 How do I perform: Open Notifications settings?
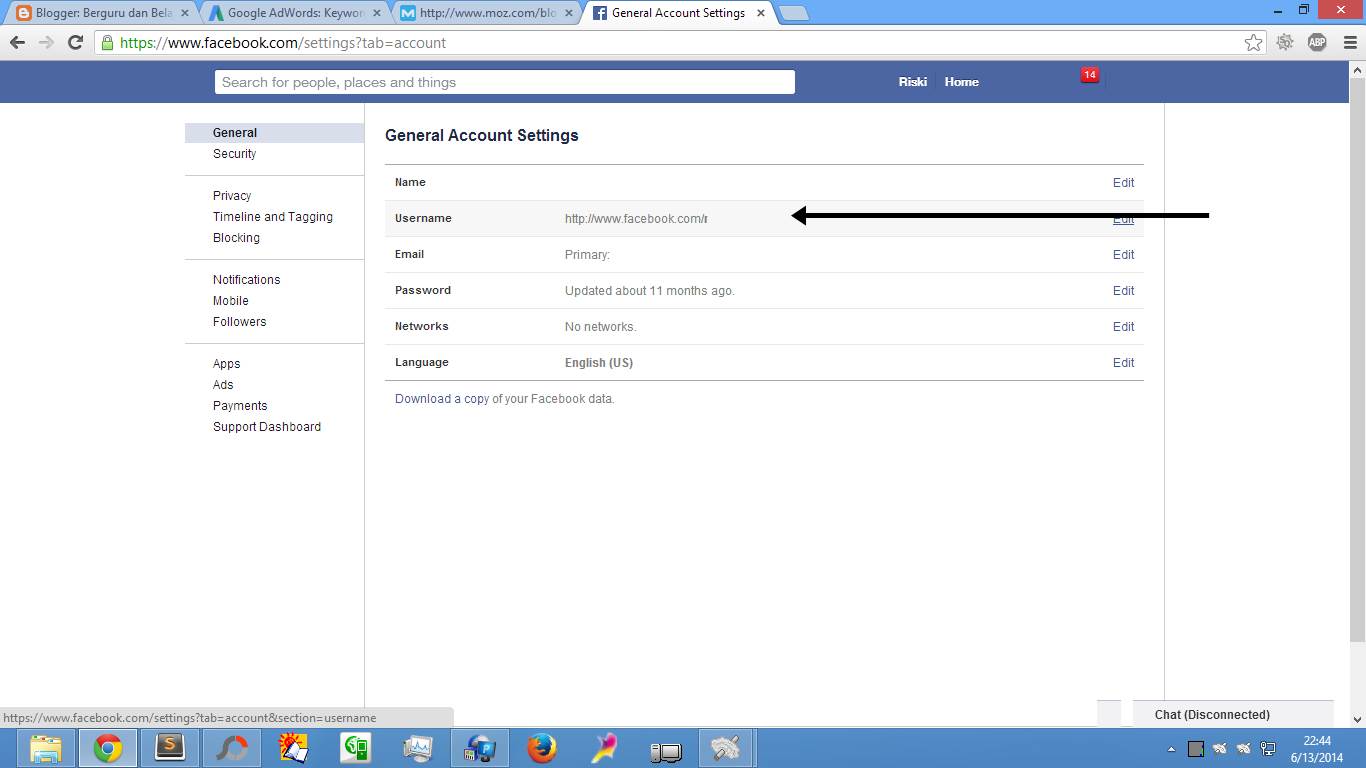click(x=246, y=280)
